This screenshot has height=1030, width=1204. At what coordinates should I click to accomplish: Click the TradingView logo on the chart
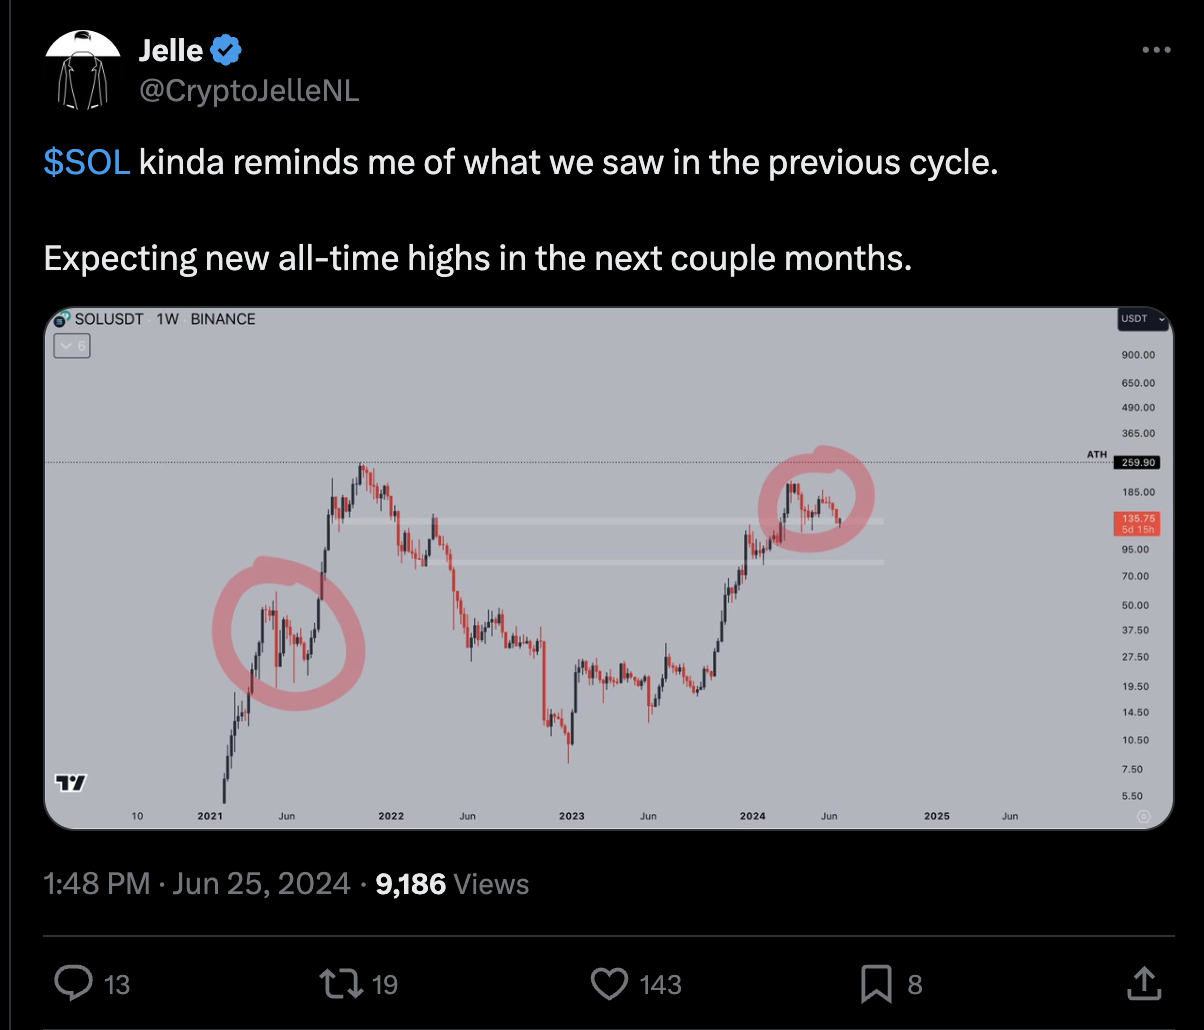click(71, 783)
